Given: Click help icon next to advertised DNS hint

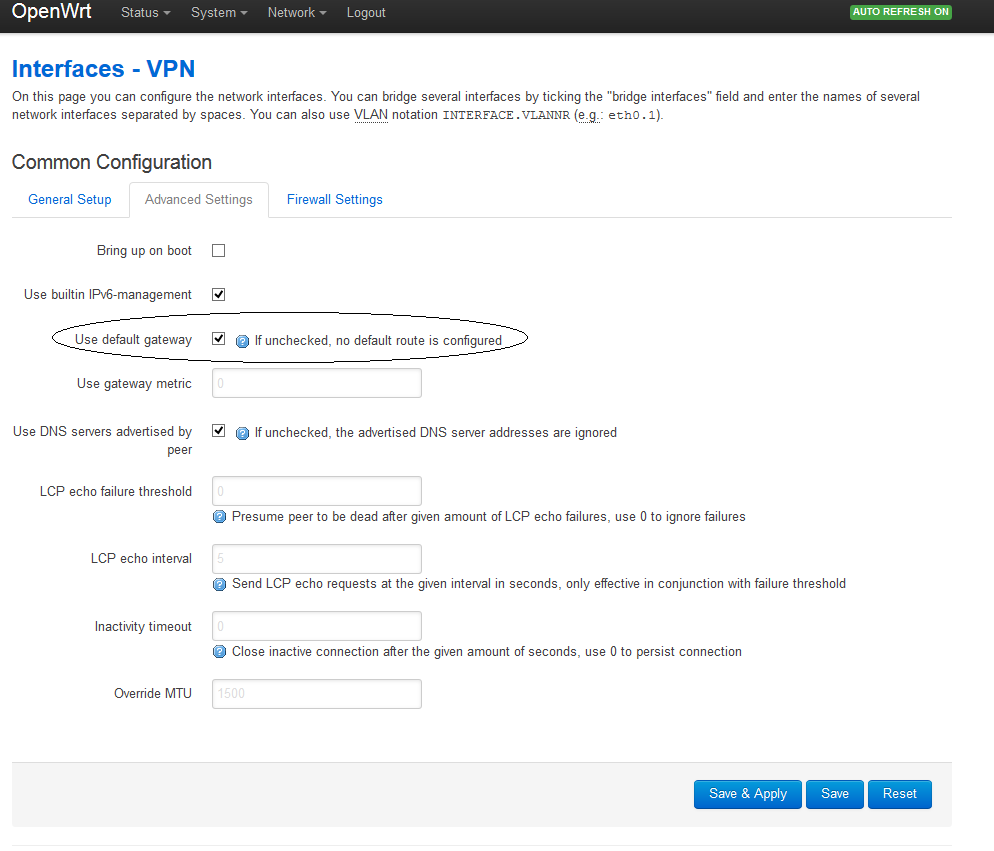Looking at the screenshot, I should point(242,433).
